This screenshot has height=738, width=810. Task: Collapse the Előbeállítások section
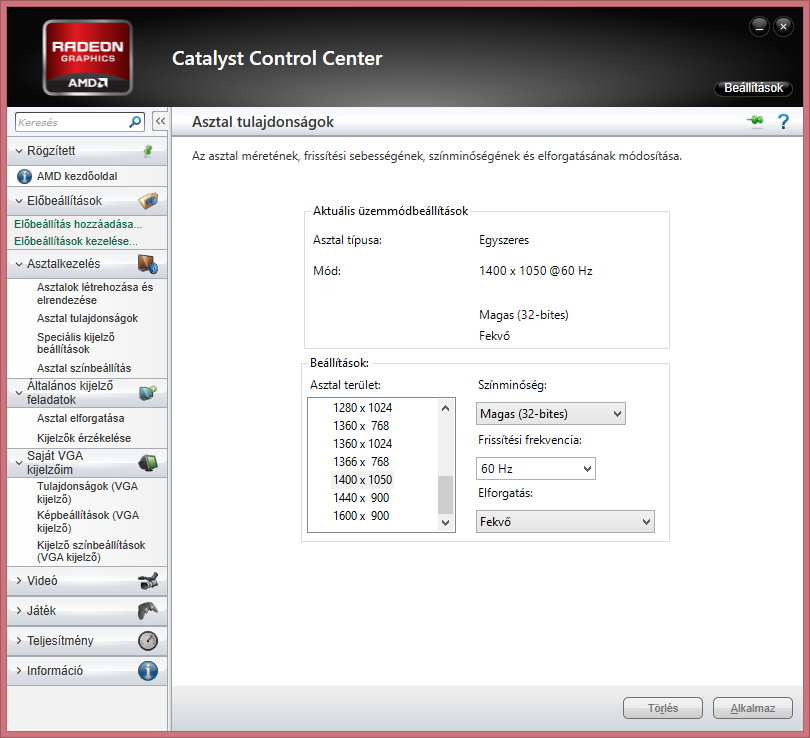point(19,201)
